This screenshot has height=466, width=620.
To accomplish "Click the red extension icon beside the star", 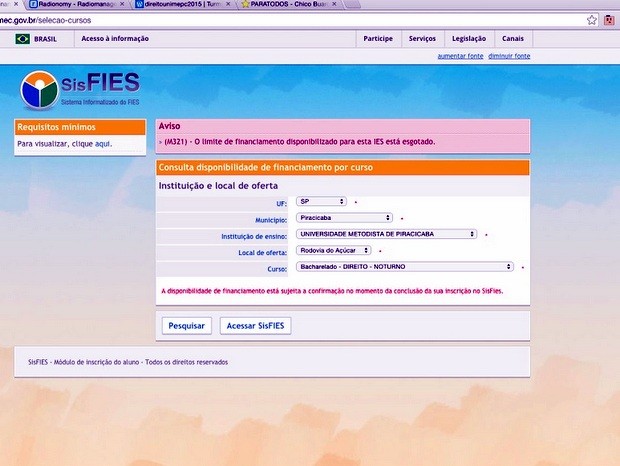I will click(609, 19).
